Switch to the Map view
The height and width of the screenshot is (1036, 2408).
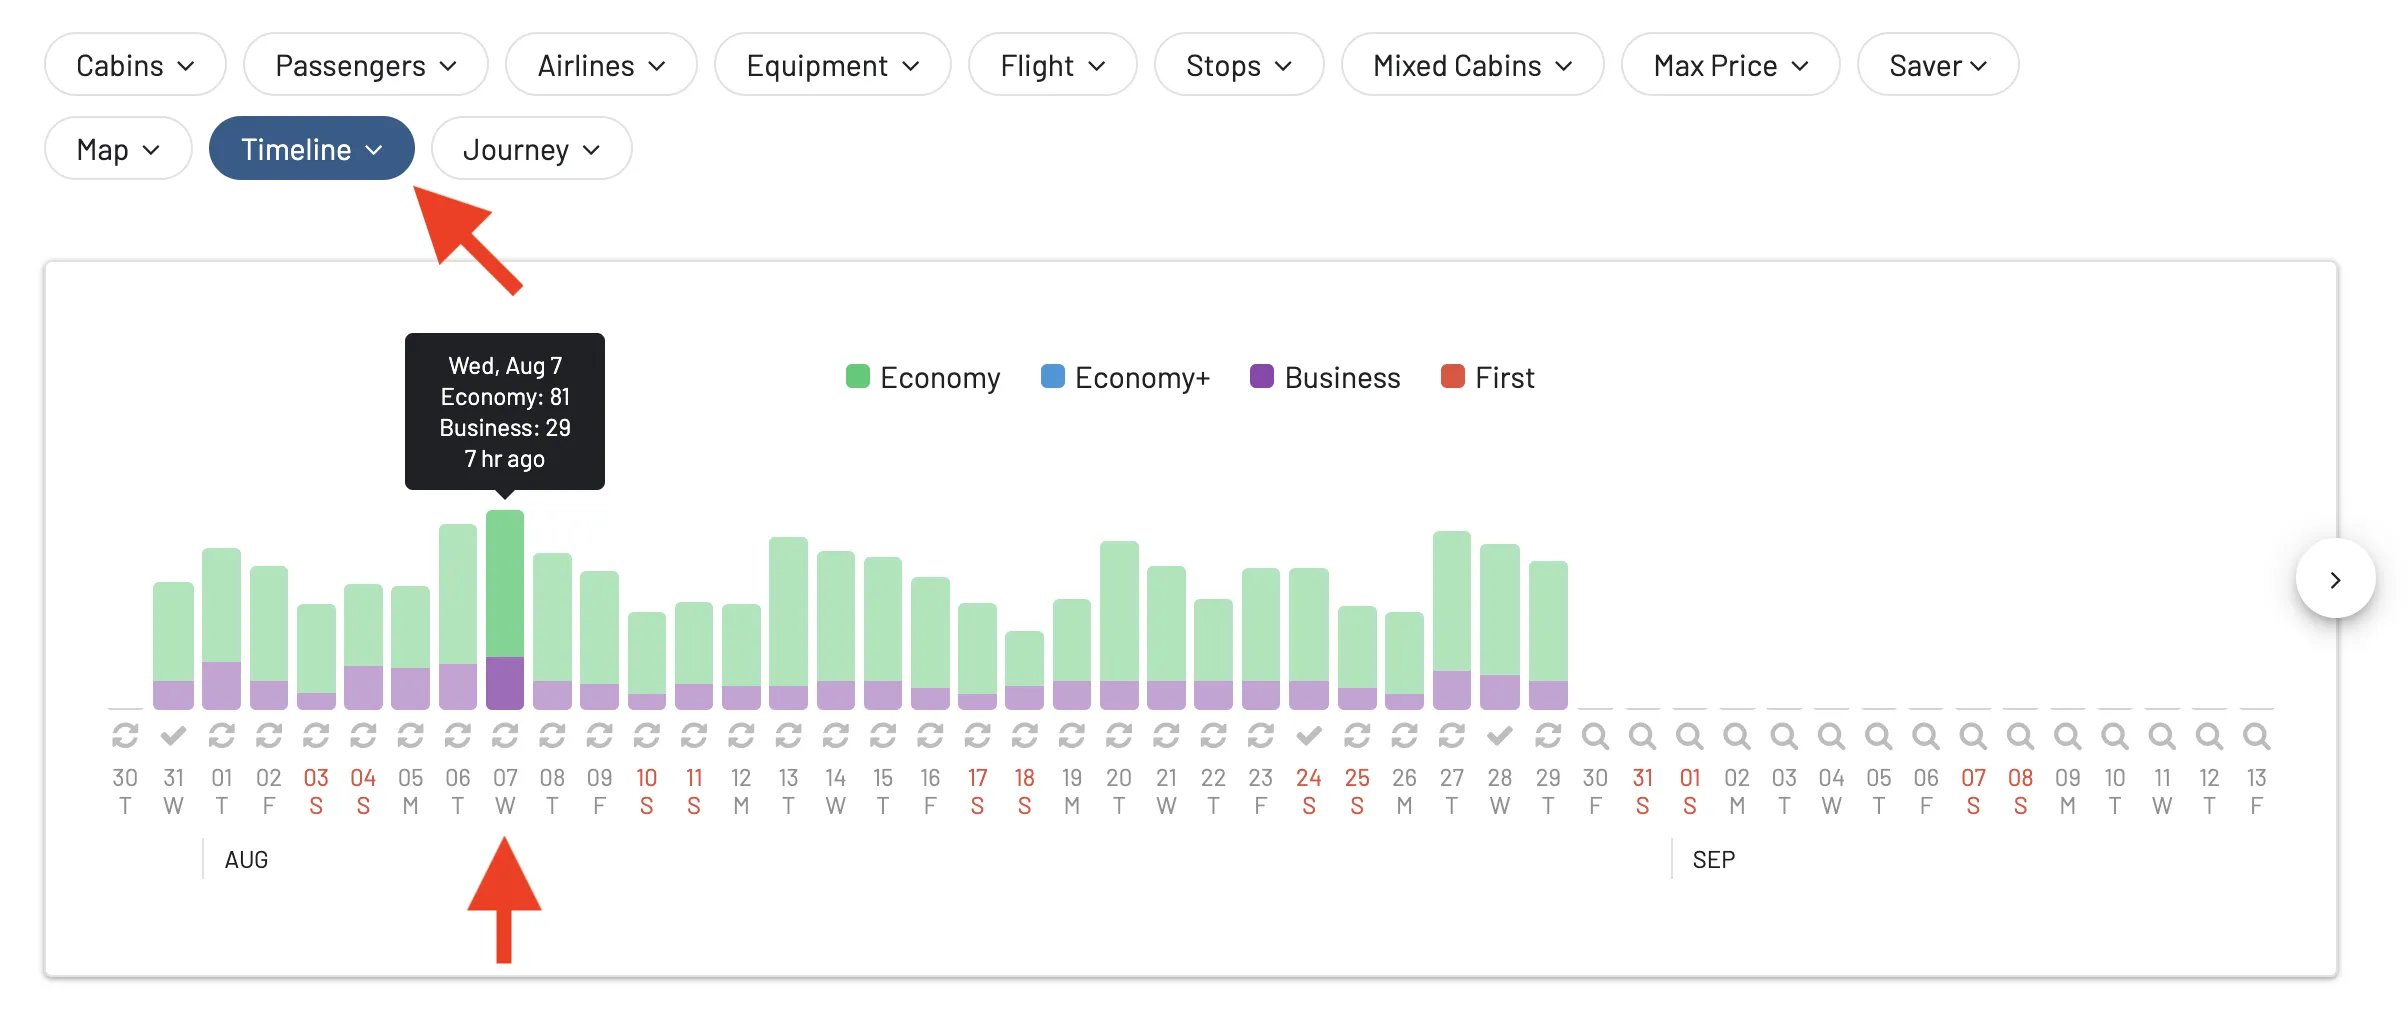(118, 149)
